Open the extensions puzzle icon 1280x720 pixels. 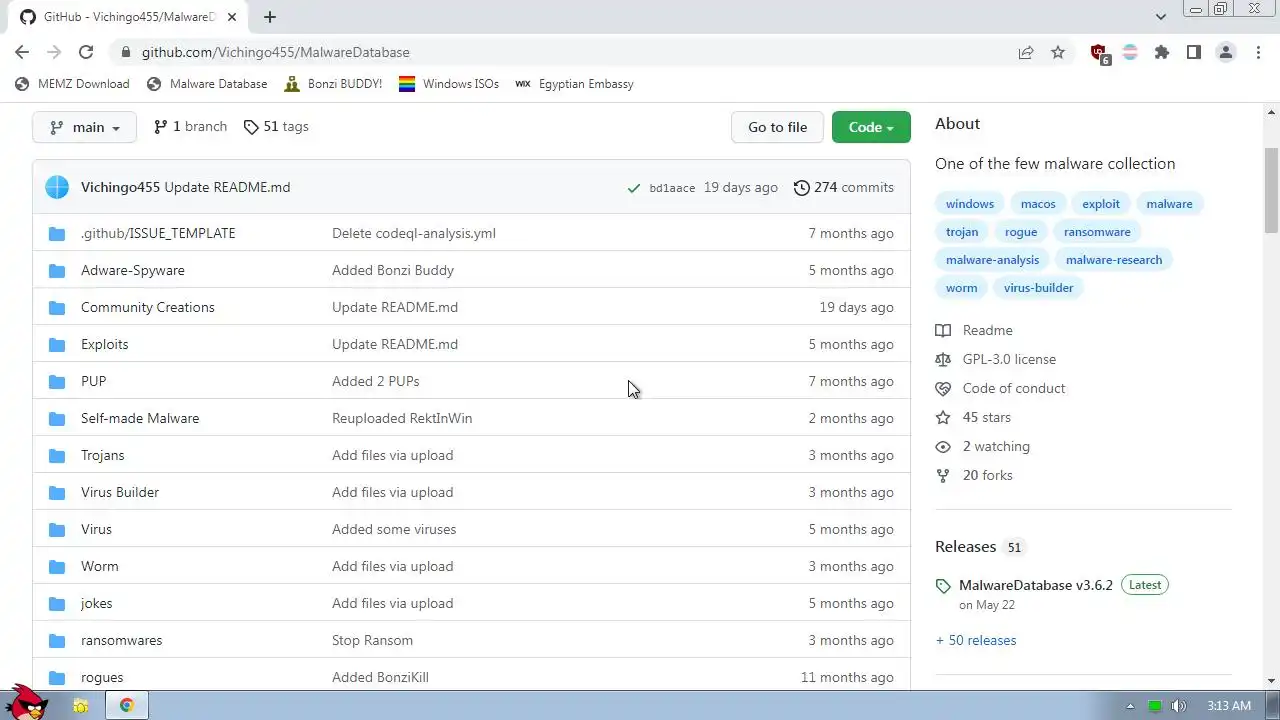coord(1162,52)
